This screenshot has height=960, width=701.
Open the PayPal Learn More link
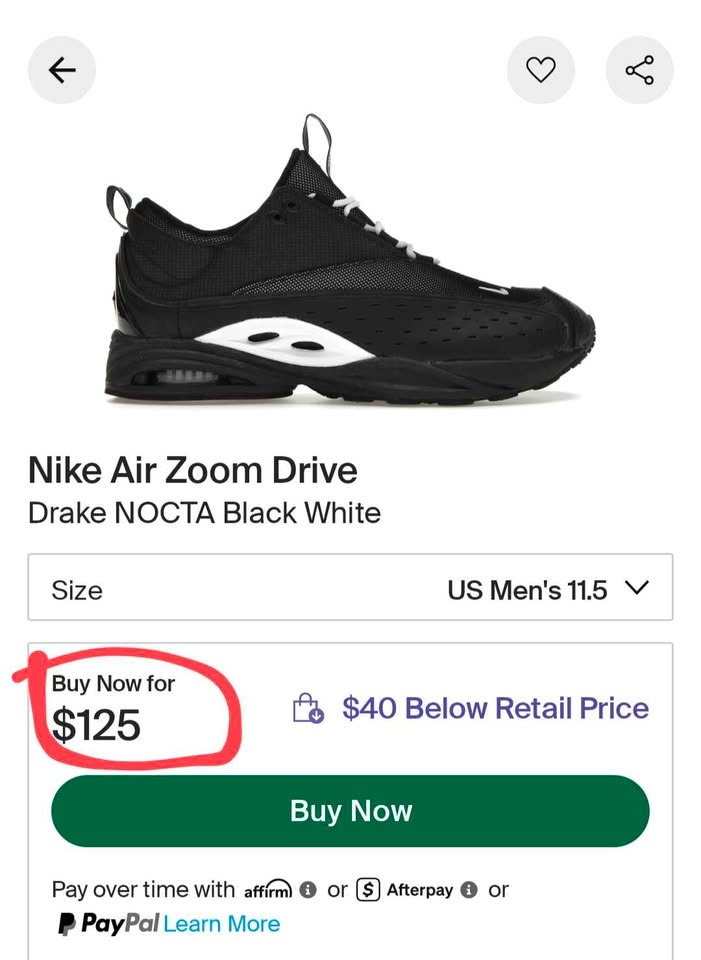pos(222,924)
